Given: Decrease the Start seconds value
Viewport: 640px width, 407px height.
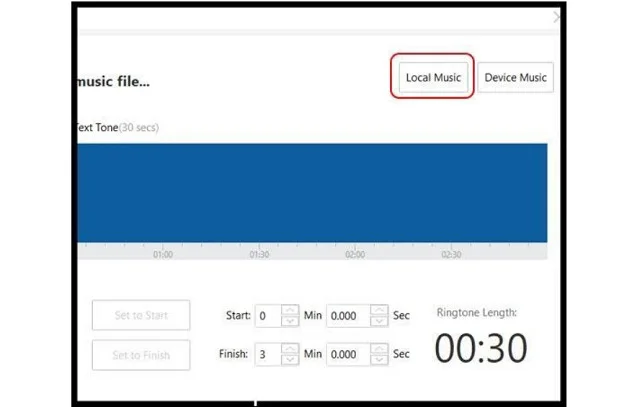Looking at the screenshot, I should tap(379, 321).
